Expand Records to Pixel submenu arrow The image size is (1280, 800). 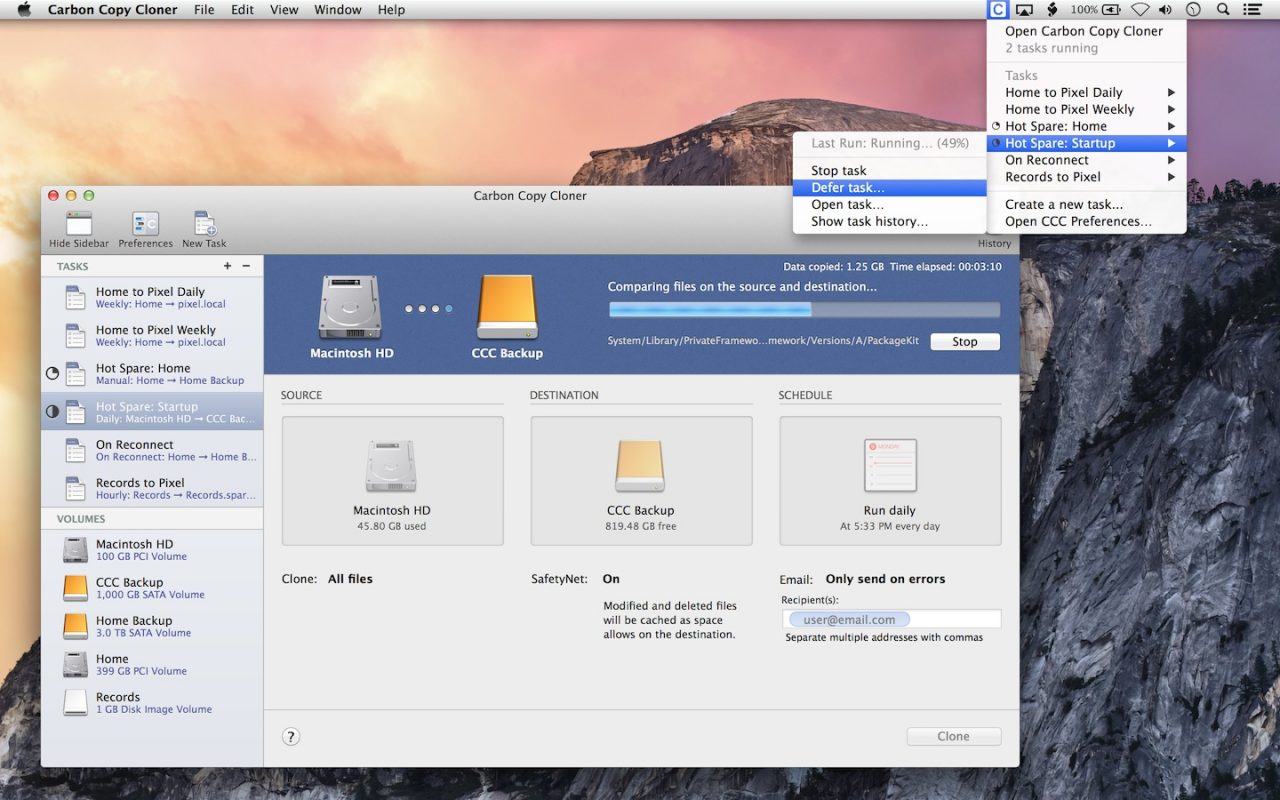[x=1171, y=177]
